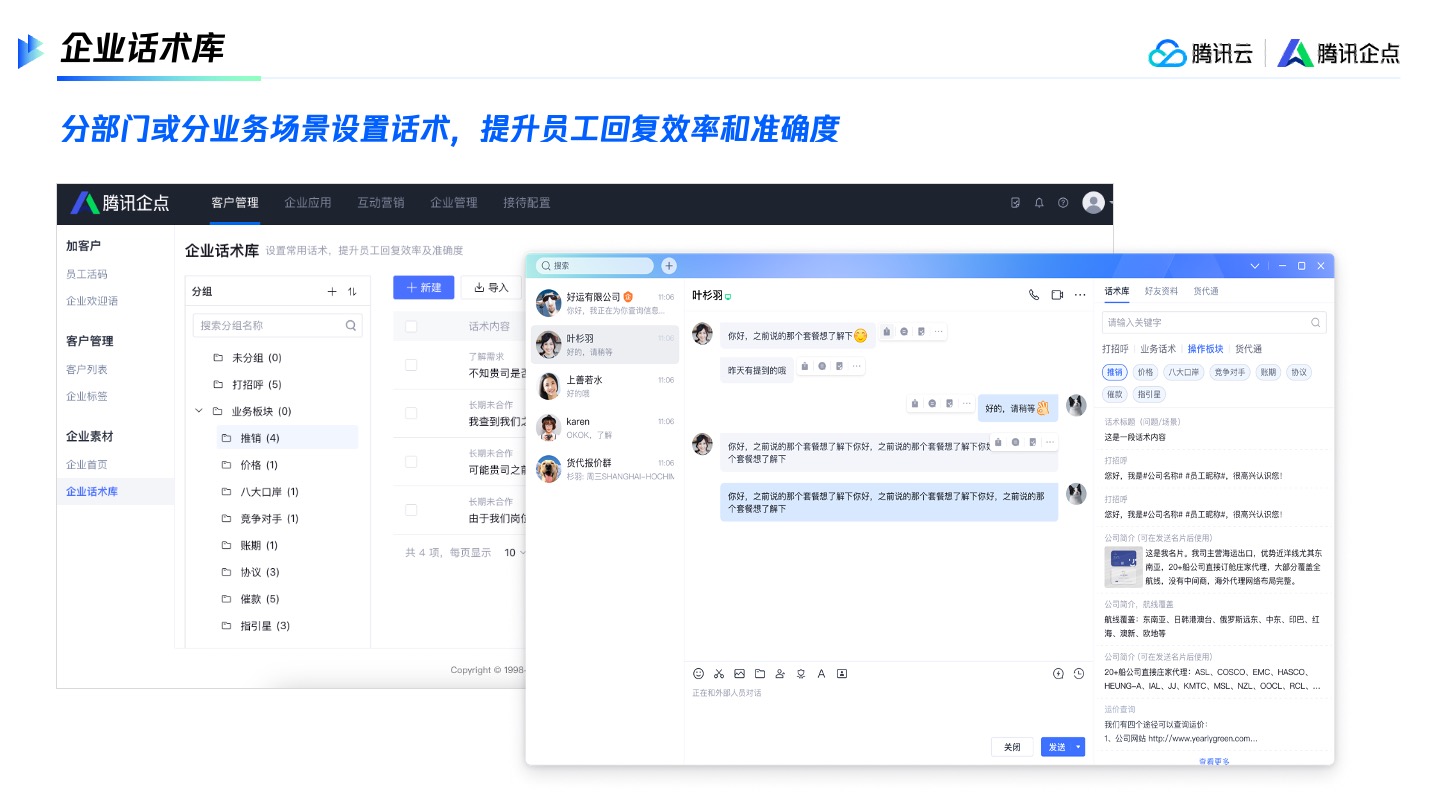
Task: Switch to 互动营销 in the top nav
Action: (381, 203)
